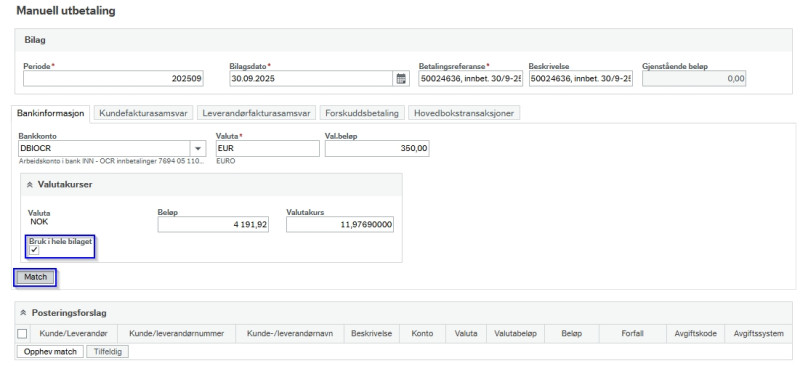Screen dimensions: 800x366
Task: Click the Kunde/Leverandør column header
Action: click(73, 333)
